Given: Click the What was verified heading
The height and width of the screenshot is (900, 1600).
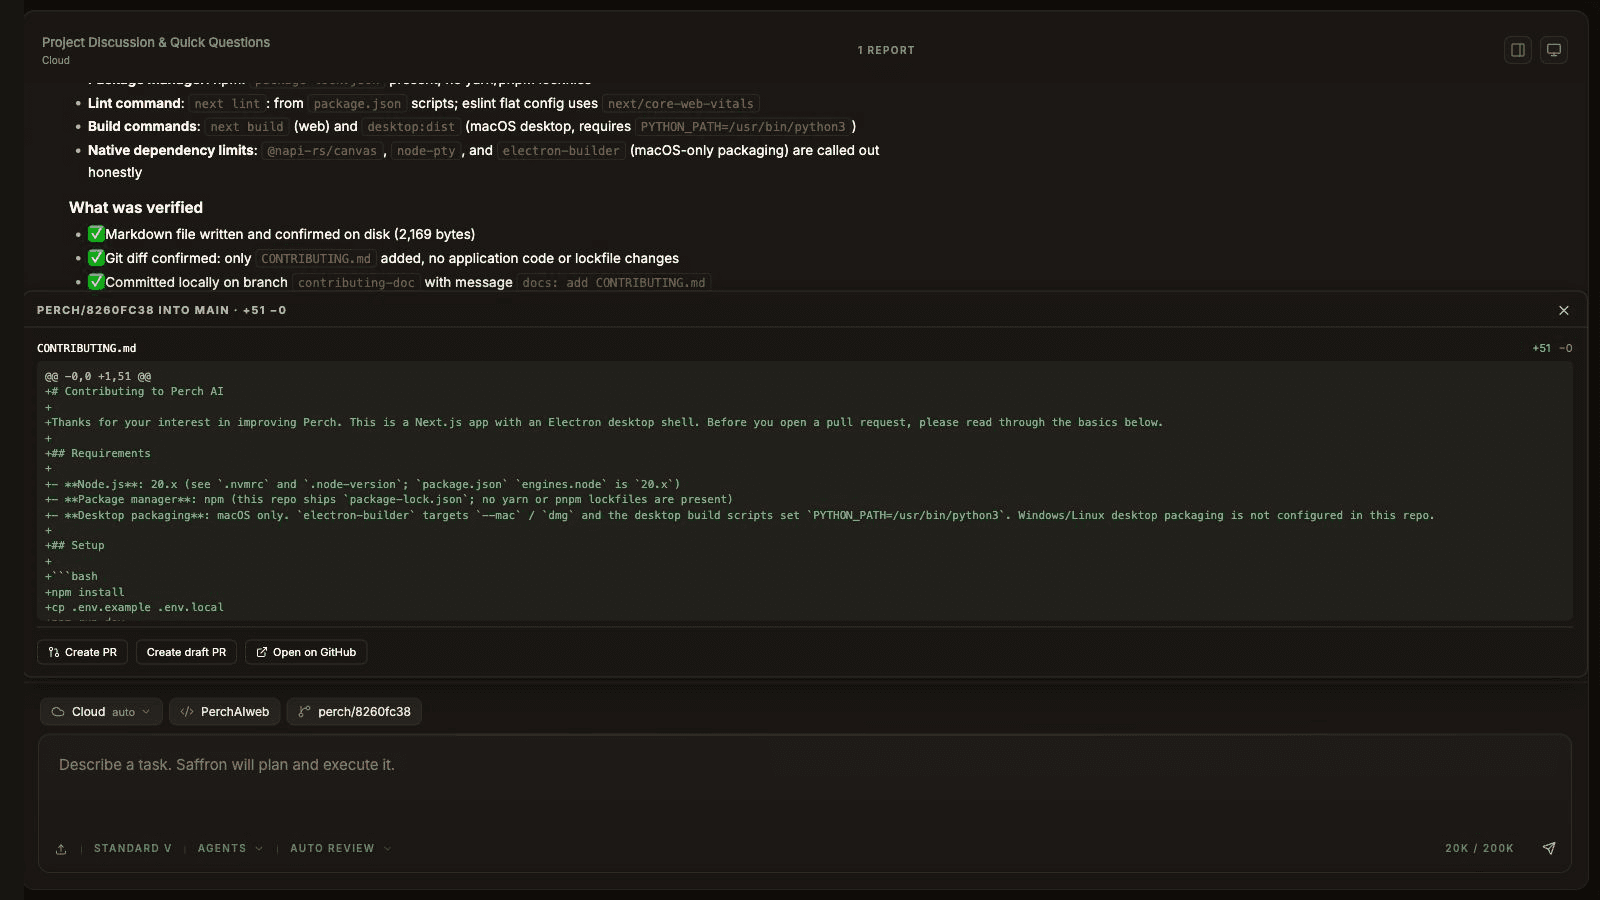Looking at the screenshot, I should coord(136,207).
